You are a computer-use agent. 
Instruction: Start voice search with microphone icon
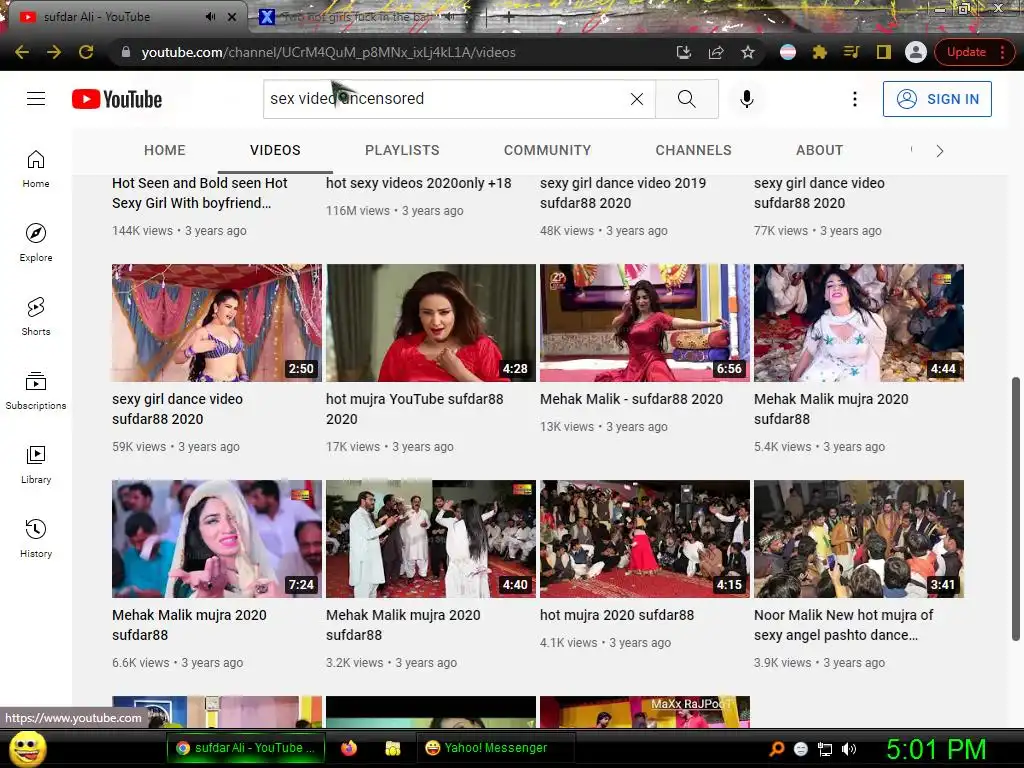(x=746, y=99)
